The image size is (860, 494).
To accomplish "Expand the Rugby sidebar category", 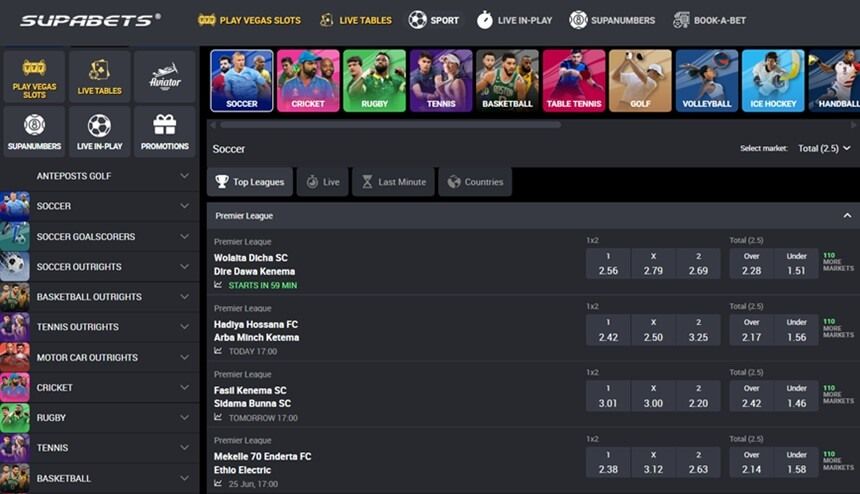I will (x=99, y=418).
